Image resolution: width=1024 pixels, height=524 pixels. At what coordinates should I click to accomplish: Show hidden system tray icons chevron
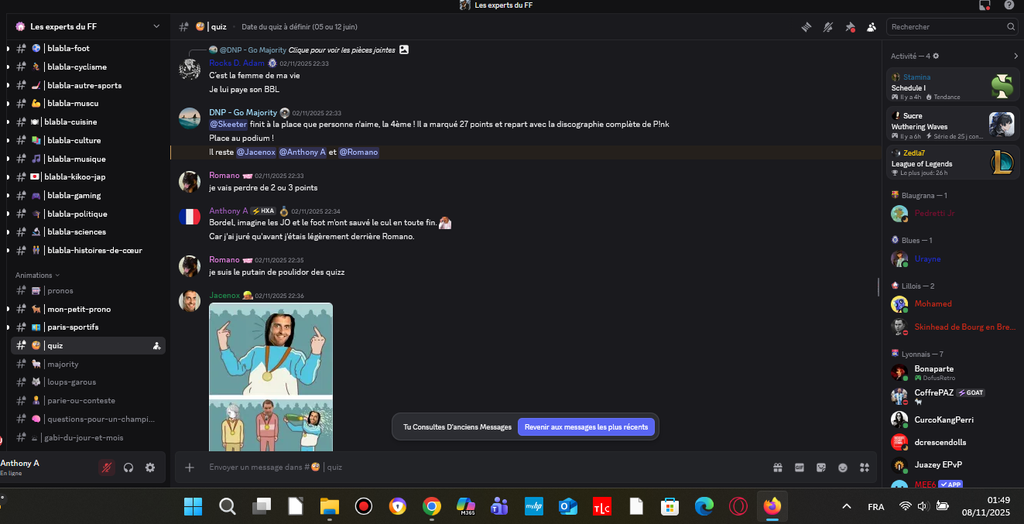(847, 506)
